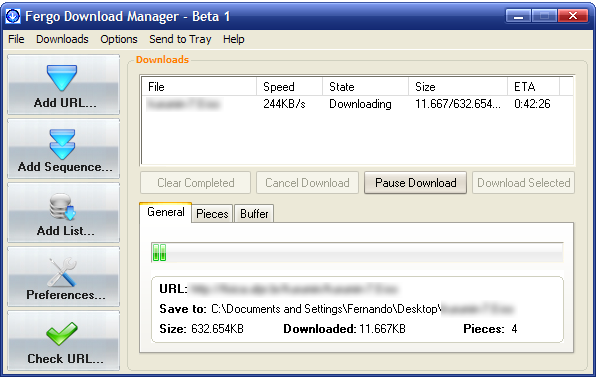Image resolution: width=596 pixels, height=377 pixels.
Task: Sort by the ETA column header
Action: pos(533,87)
